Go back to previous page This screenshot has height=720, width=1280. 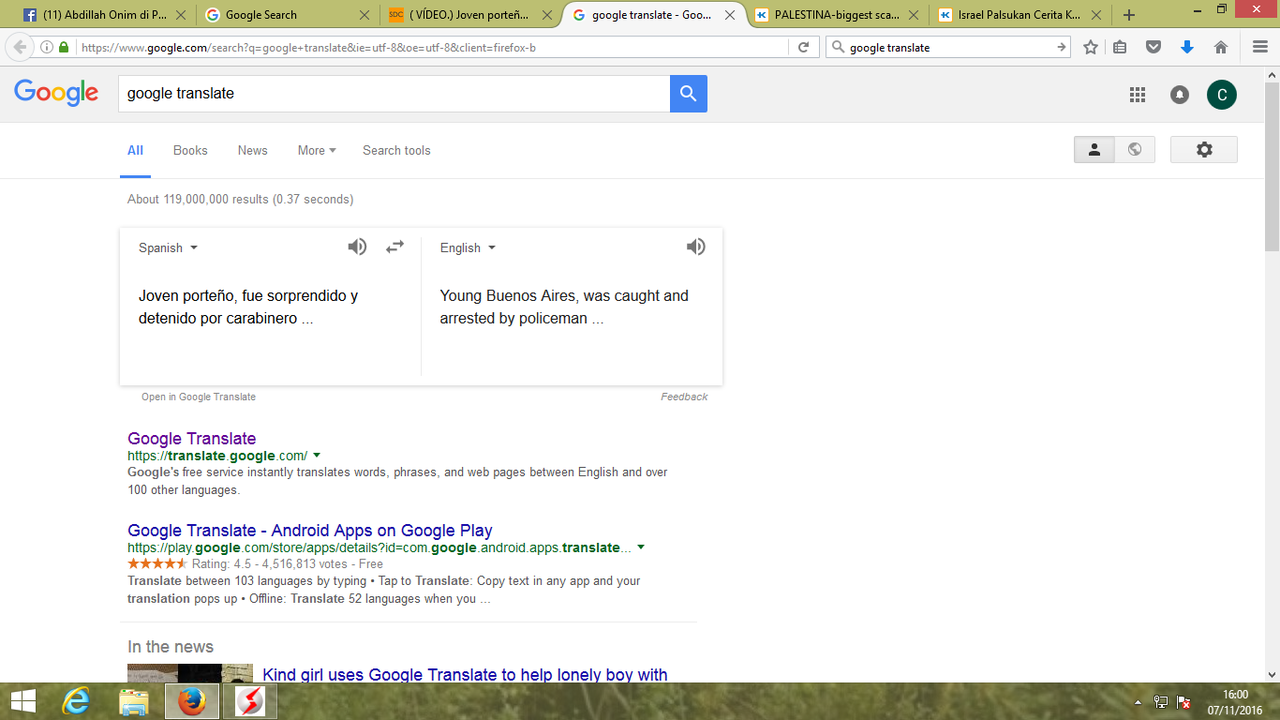coord(20,47)
